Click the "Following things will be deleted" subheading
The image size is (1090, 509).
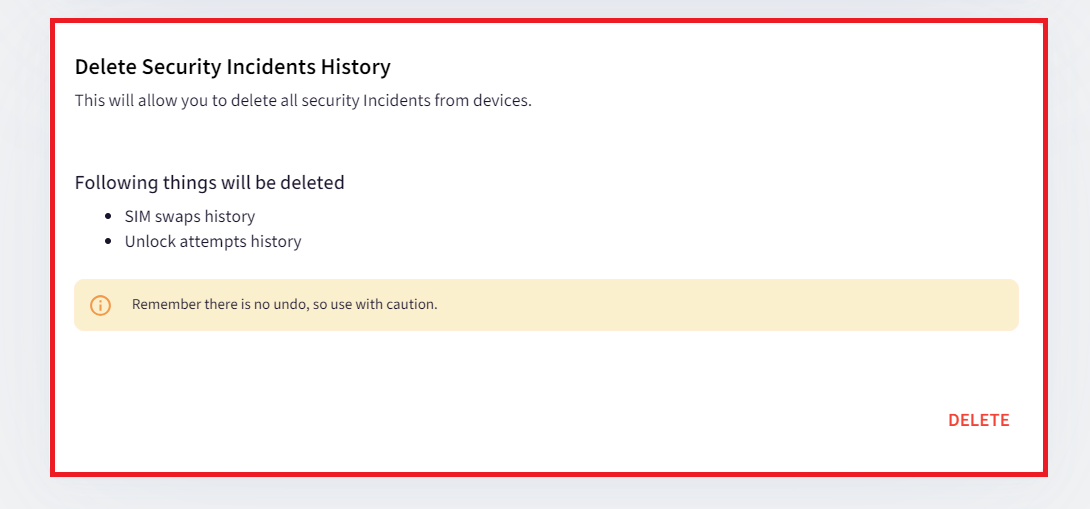[x=209, y=183]
